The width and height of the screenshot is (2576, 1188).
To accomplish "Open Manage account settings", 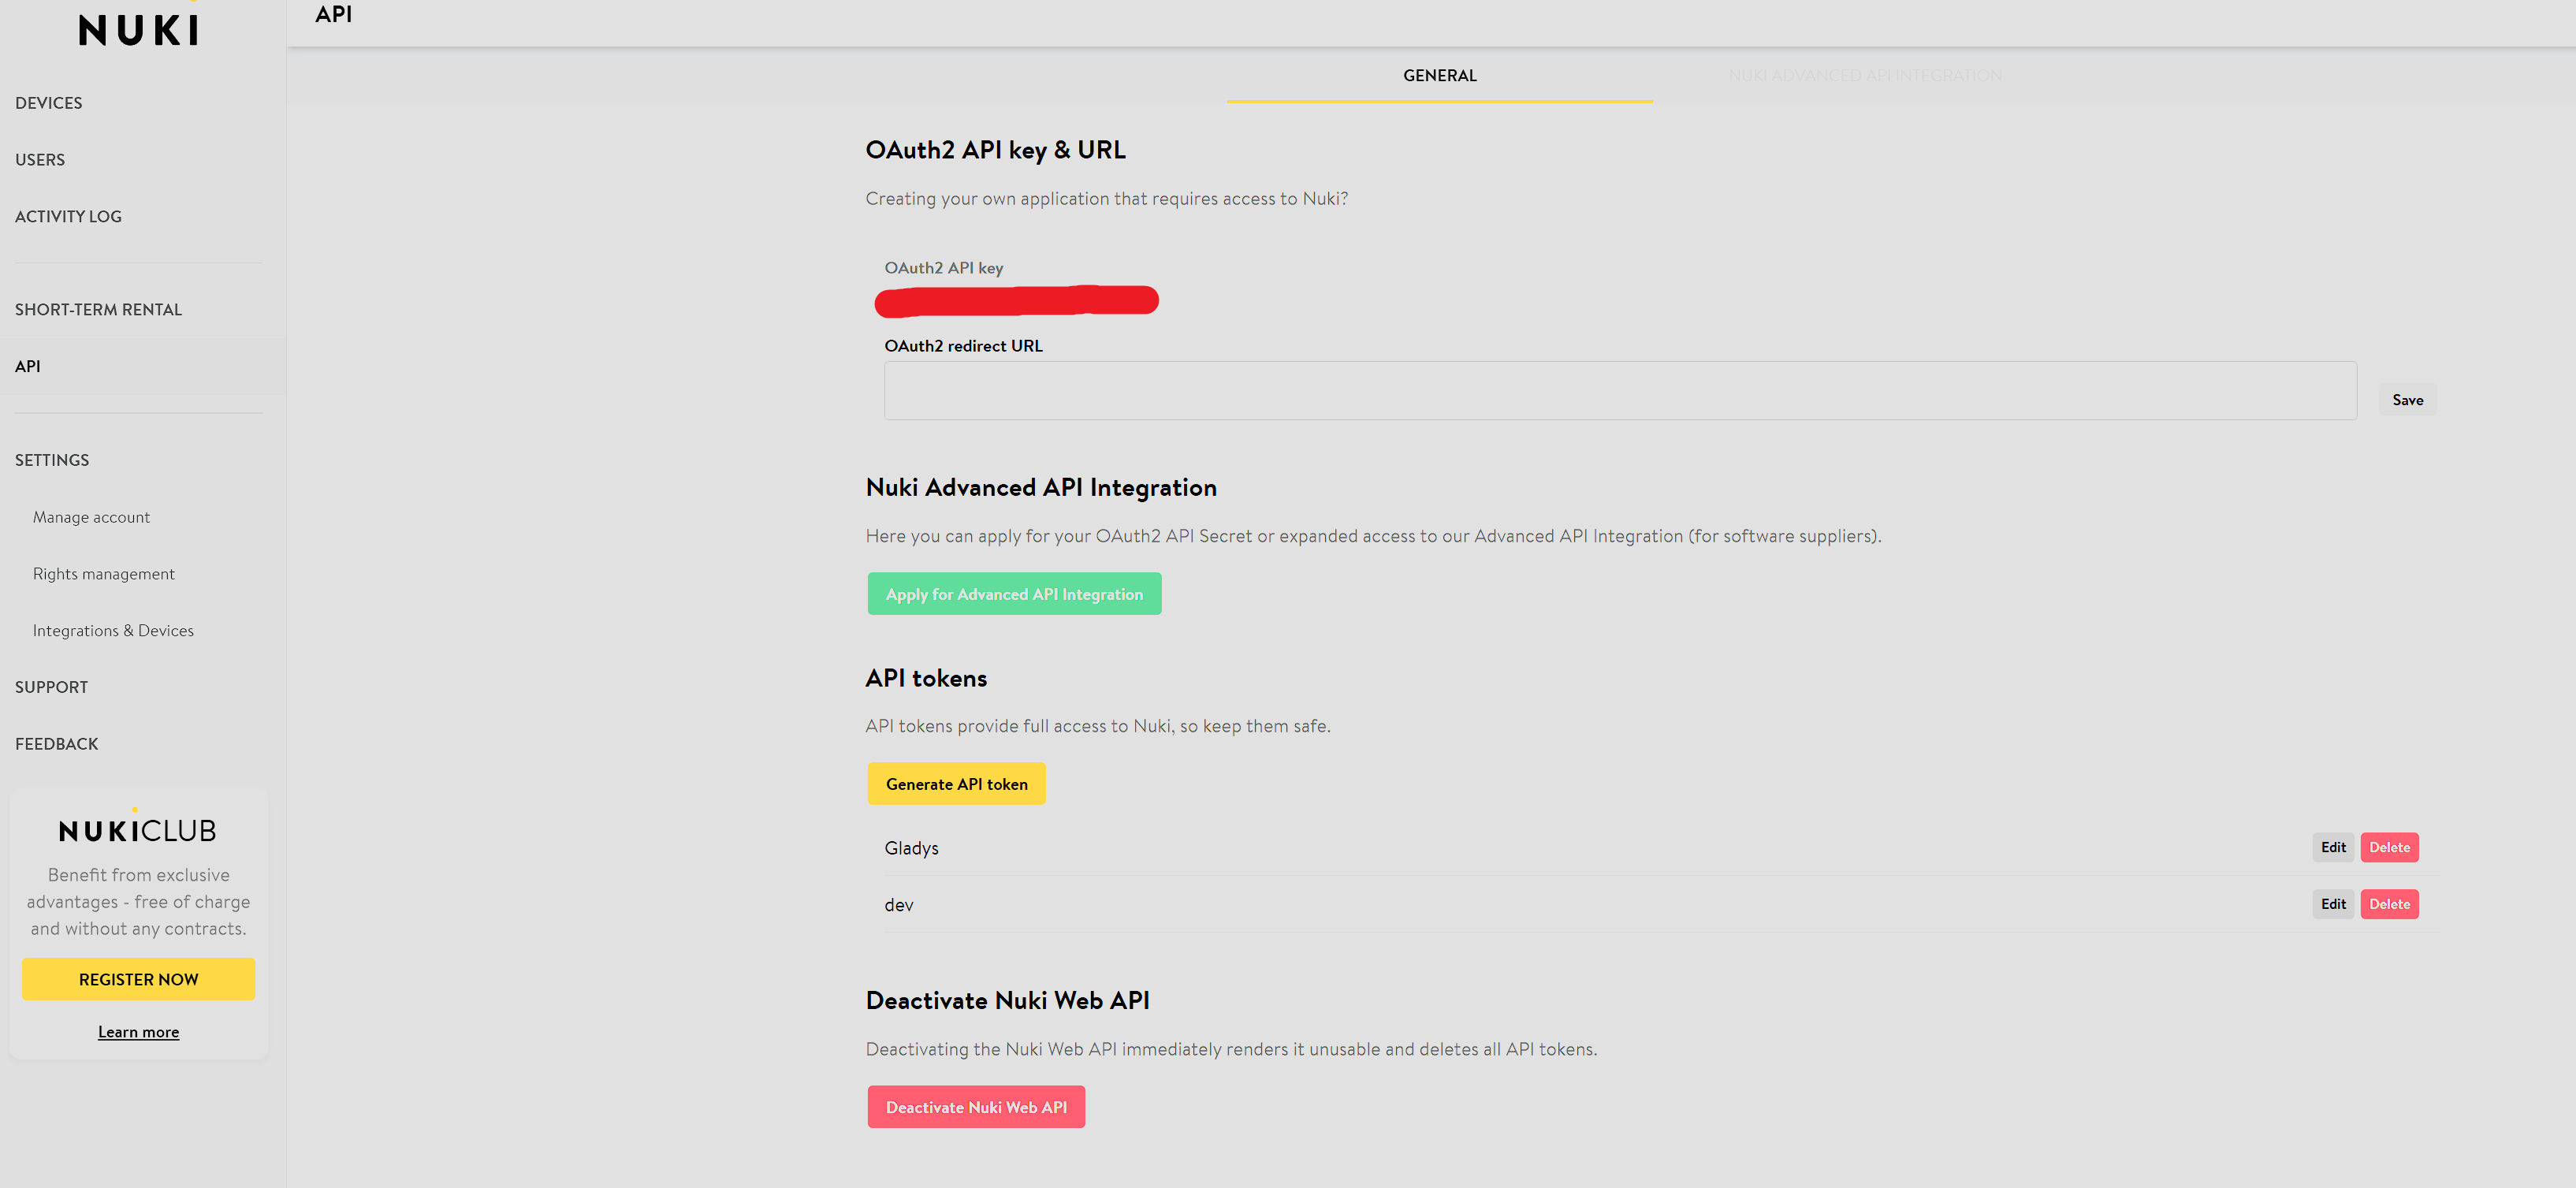I will pos(91,517).
